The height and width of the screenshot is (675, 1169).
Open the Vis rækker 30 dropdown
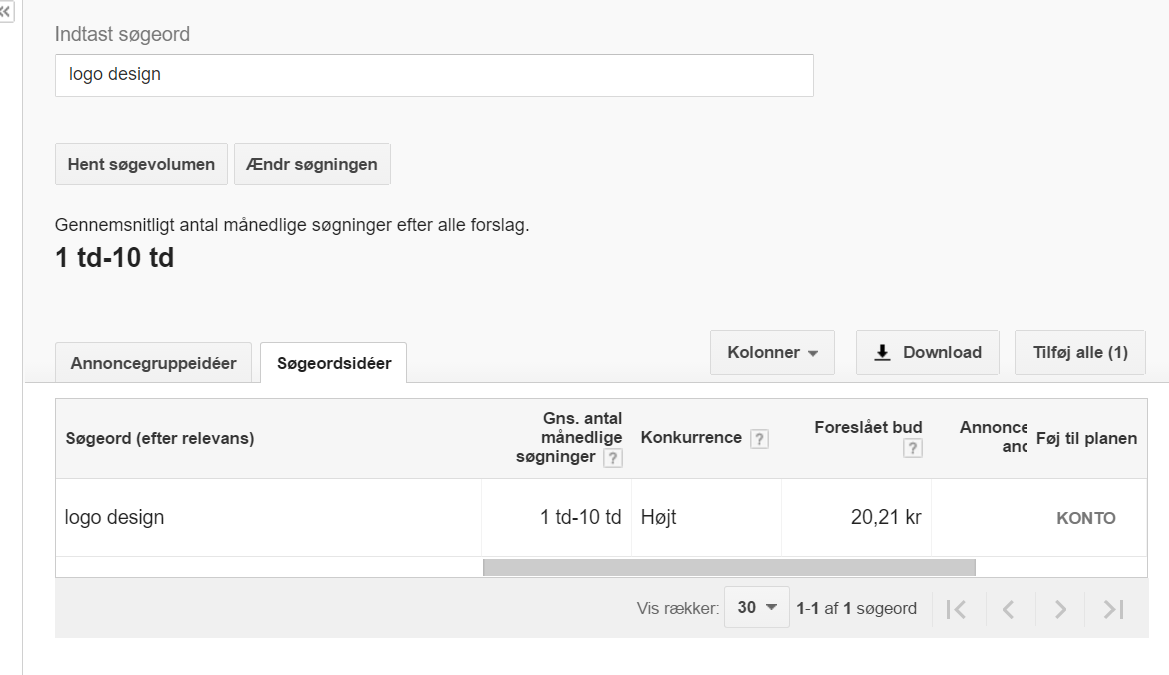tap(756, 607)
